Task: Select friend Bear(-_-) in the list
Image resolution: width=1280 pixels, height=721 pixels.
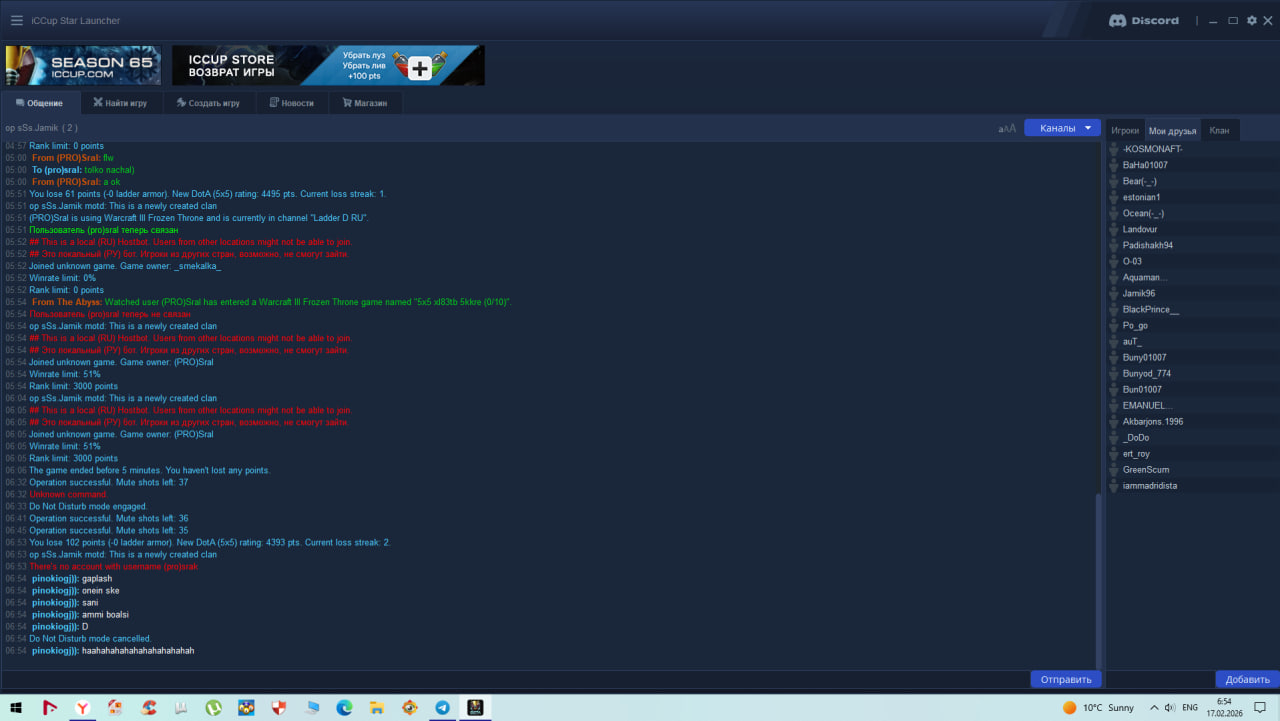Action: click(x=1192, y=181)
